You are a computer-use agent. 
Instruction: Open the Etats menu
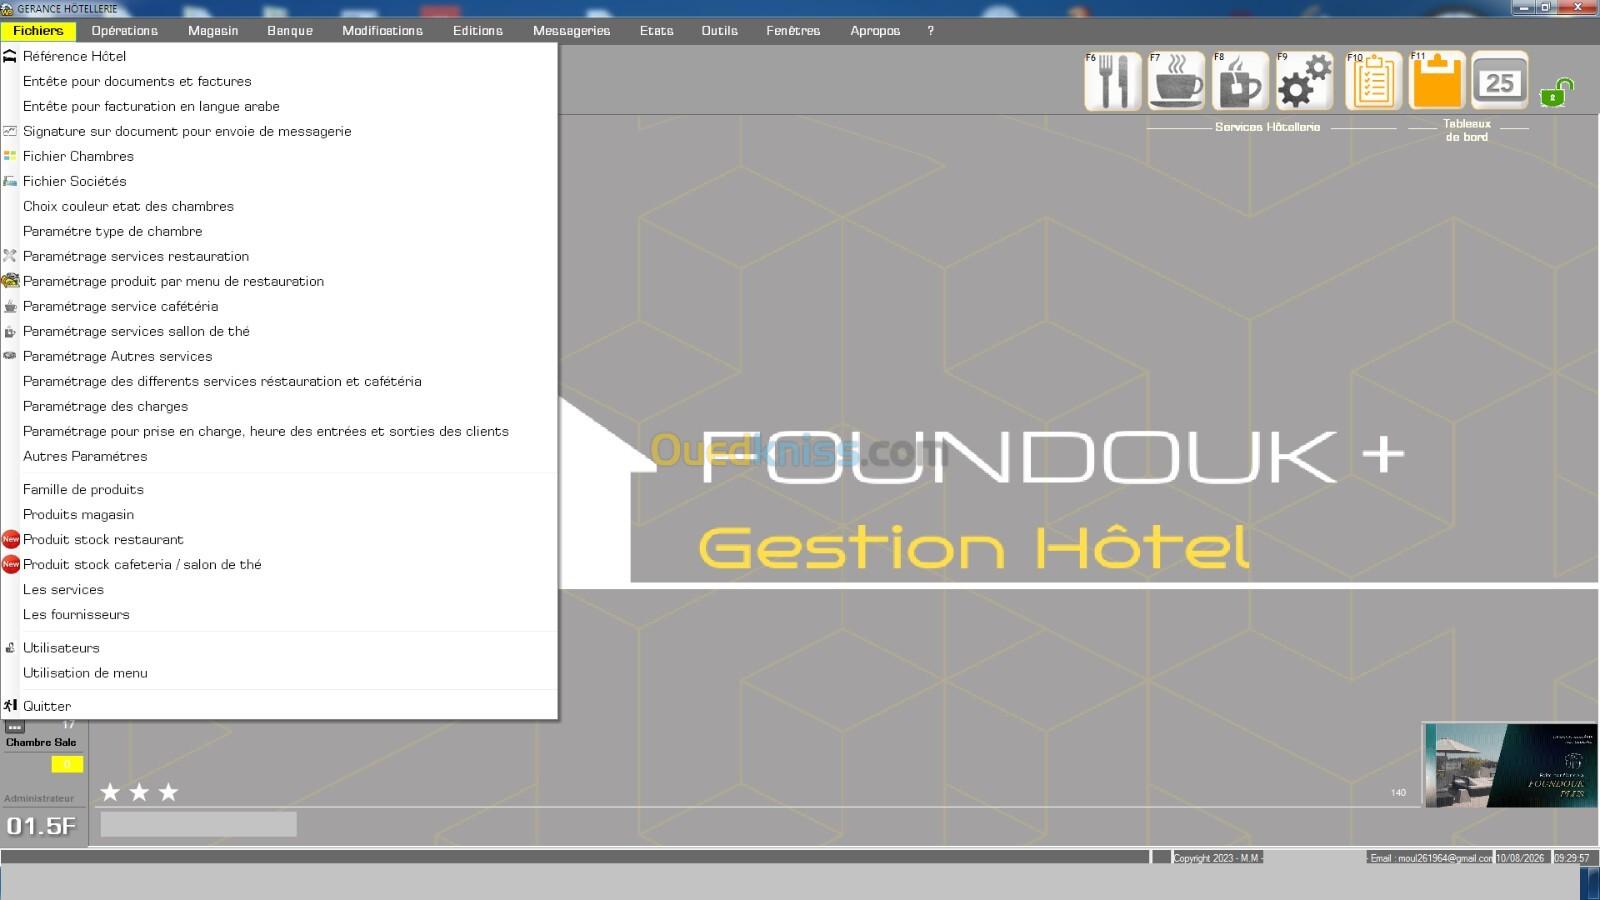pyautogui.click(x=656, y=31)
